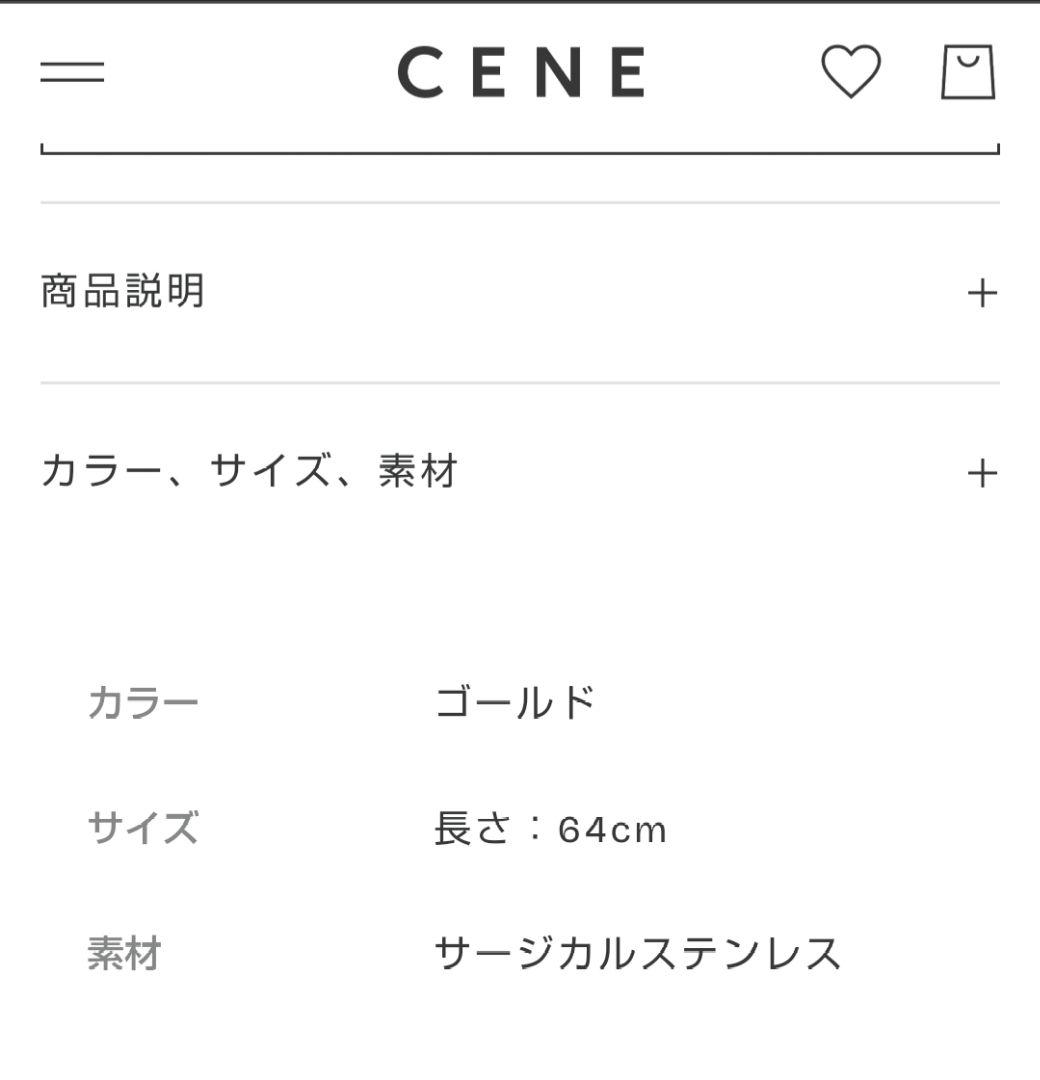1040x1080 pixels.
Task: Click the divider line above 商品説明
Action: (x=520, y=202)
